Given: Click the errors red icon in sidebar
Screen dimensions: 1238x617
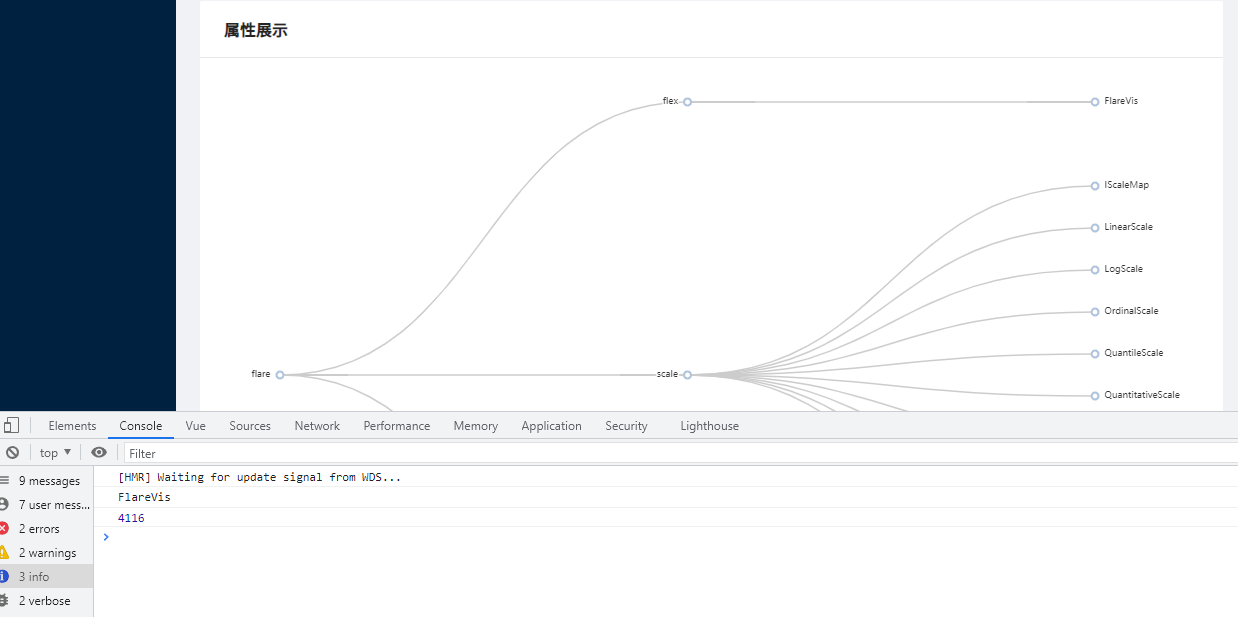Looking at the screenshot, I should click(4, 528).
